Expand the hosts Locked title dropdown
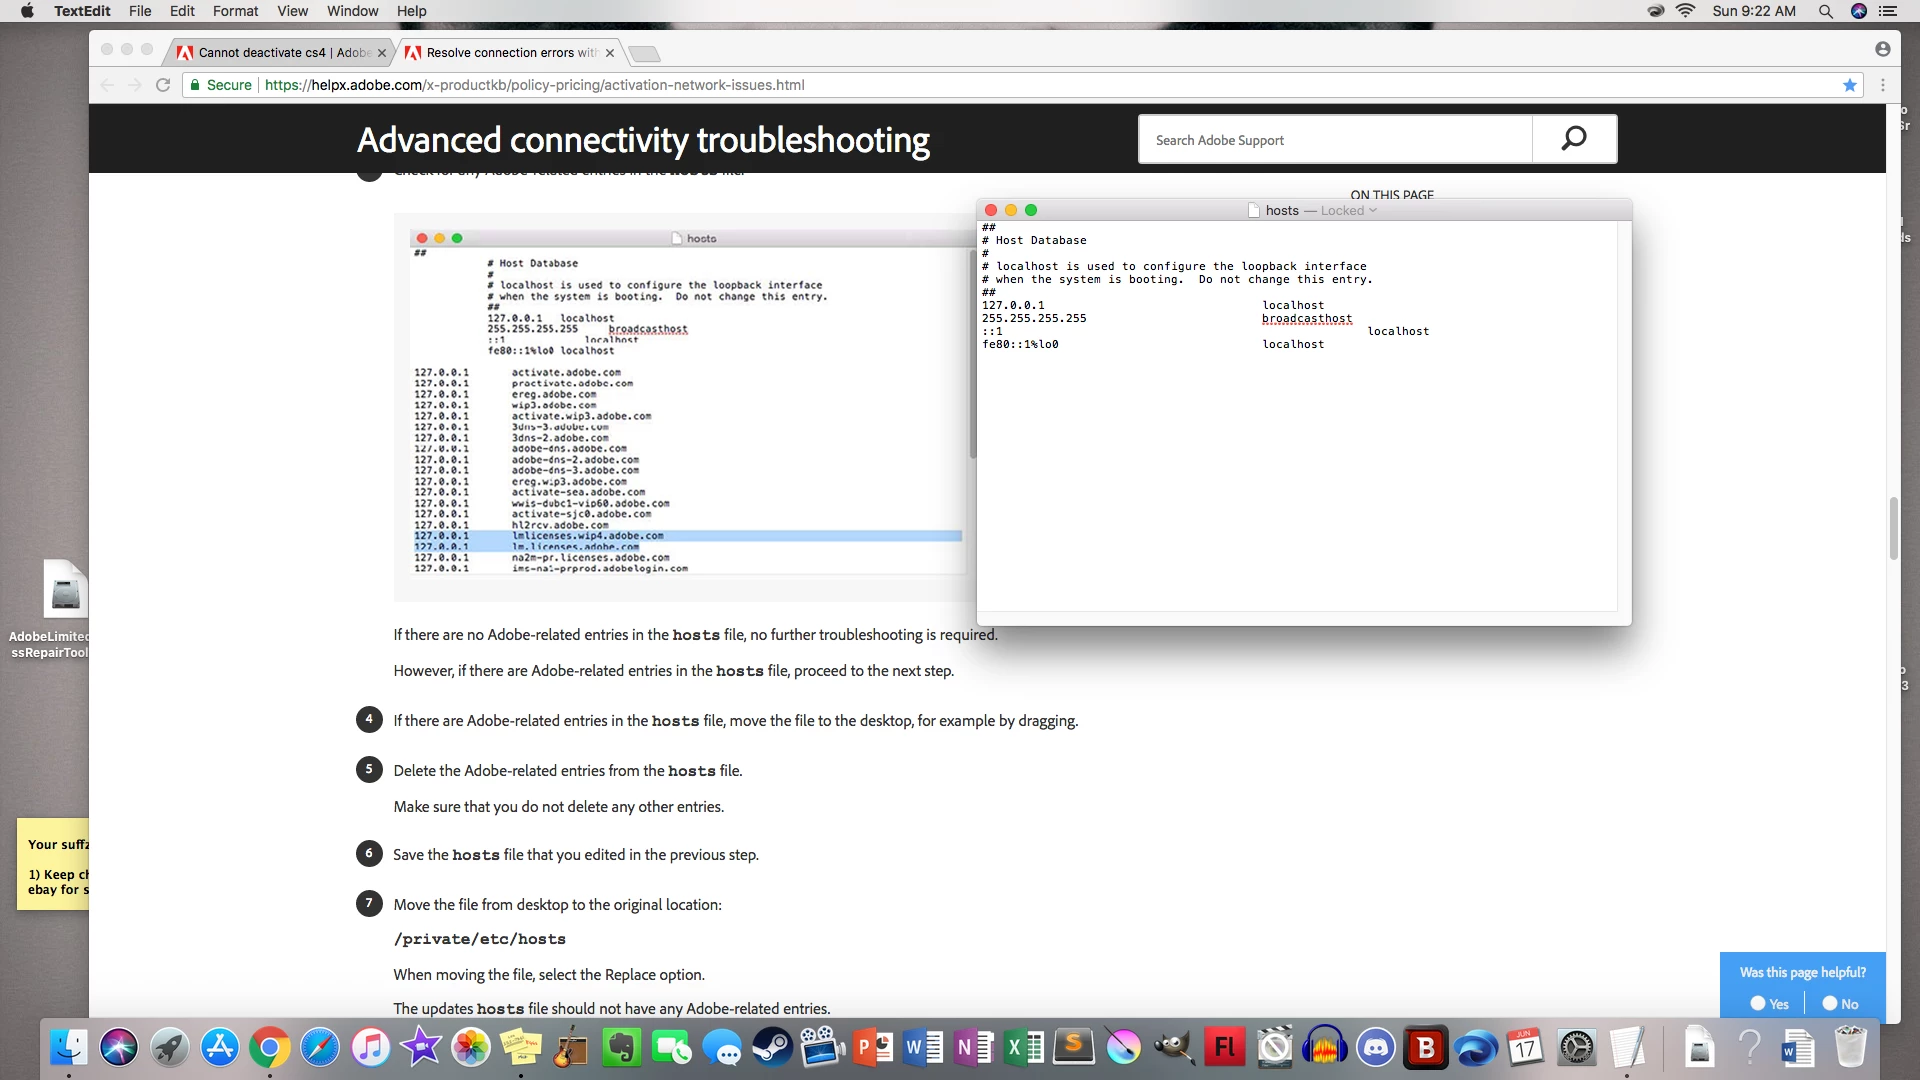The height and width of the screenshot is (1080, 1920). (x=1373, y=210)
